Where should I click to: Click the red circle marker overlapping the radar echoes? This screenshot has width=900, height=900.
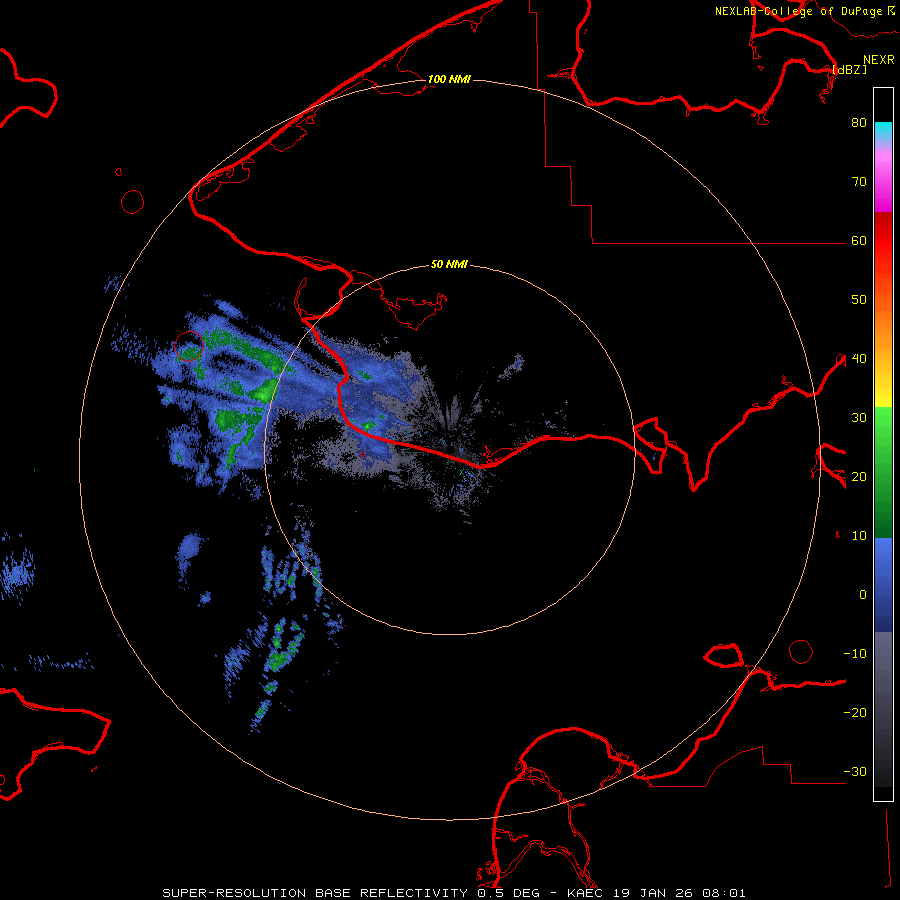click(x=189, y=346)
